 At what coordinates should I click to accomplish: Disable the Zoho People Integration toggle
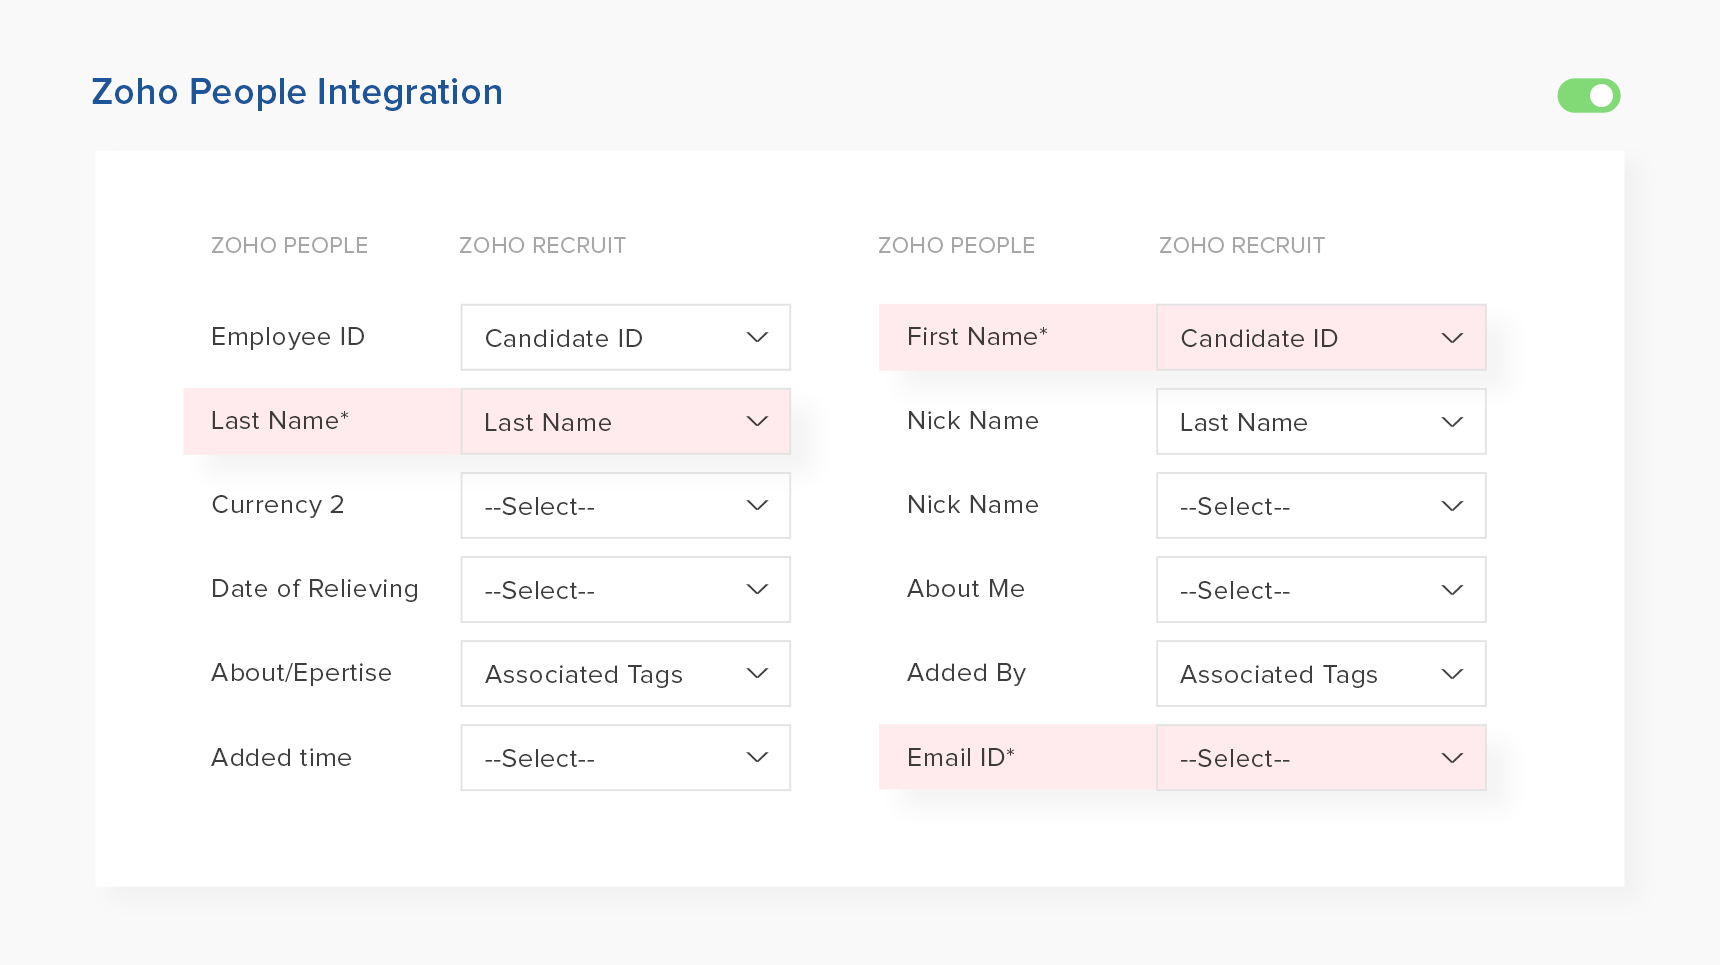click(1588, 96)
